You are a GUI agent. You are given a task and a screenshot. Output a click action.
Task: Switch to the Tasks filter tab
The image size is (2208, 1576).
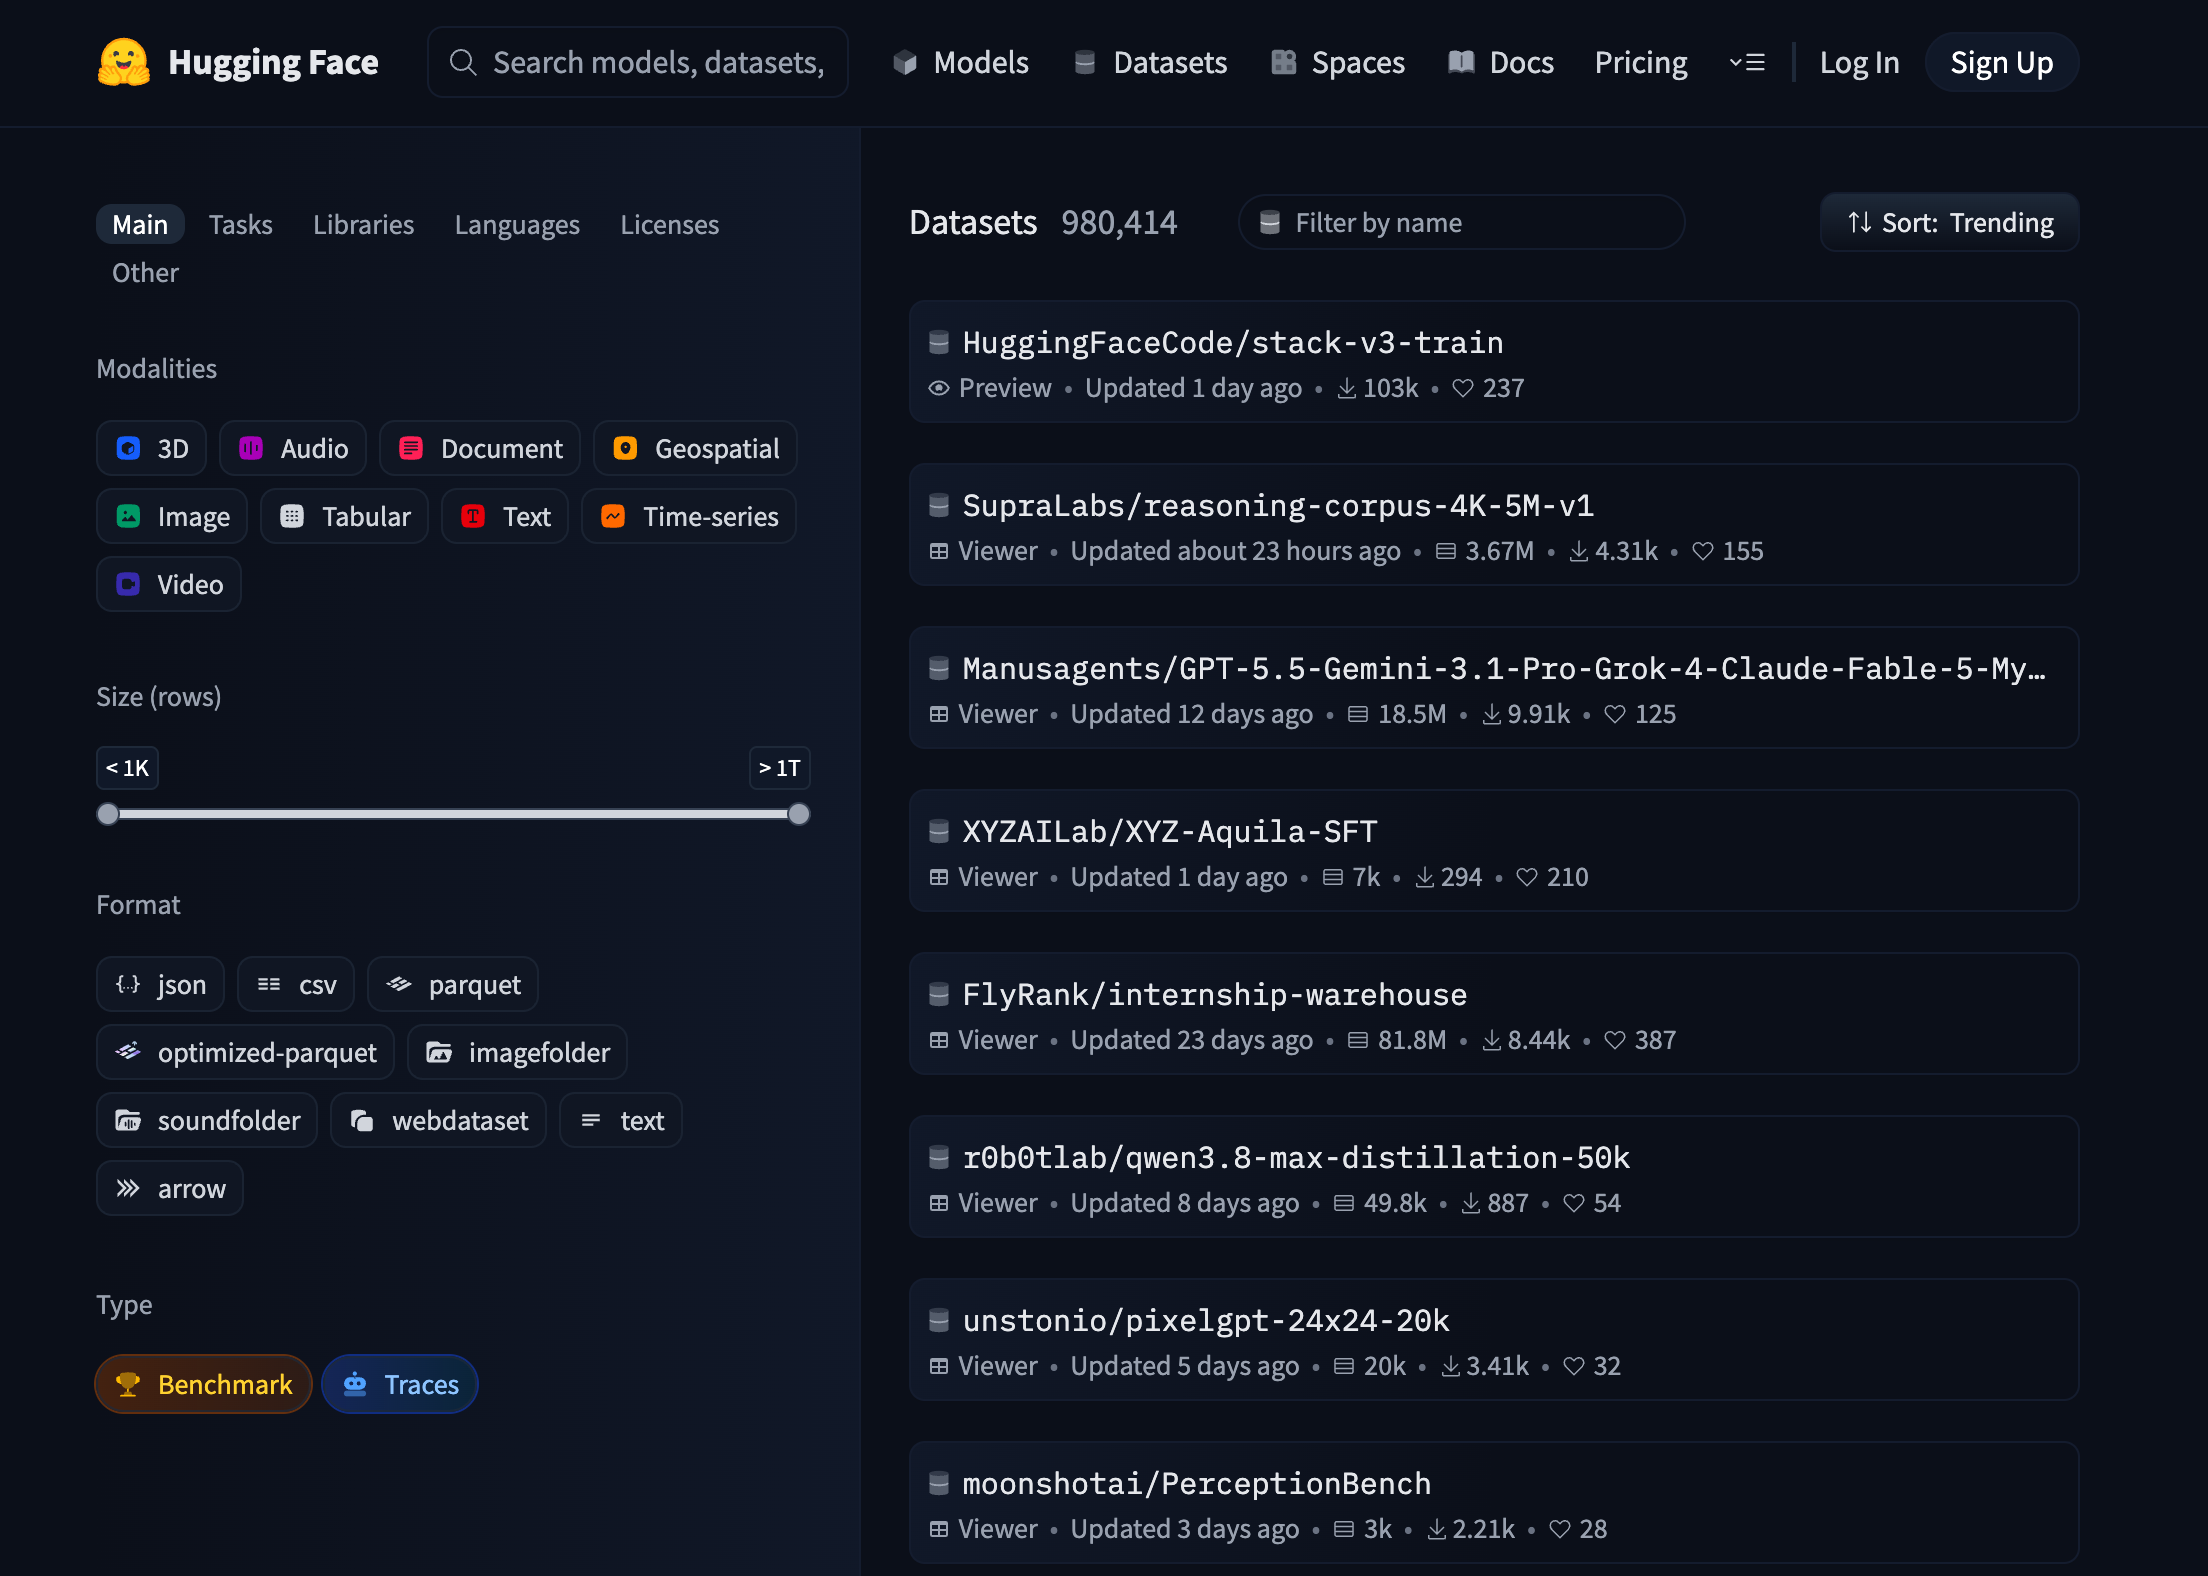[x=240, y=224]
